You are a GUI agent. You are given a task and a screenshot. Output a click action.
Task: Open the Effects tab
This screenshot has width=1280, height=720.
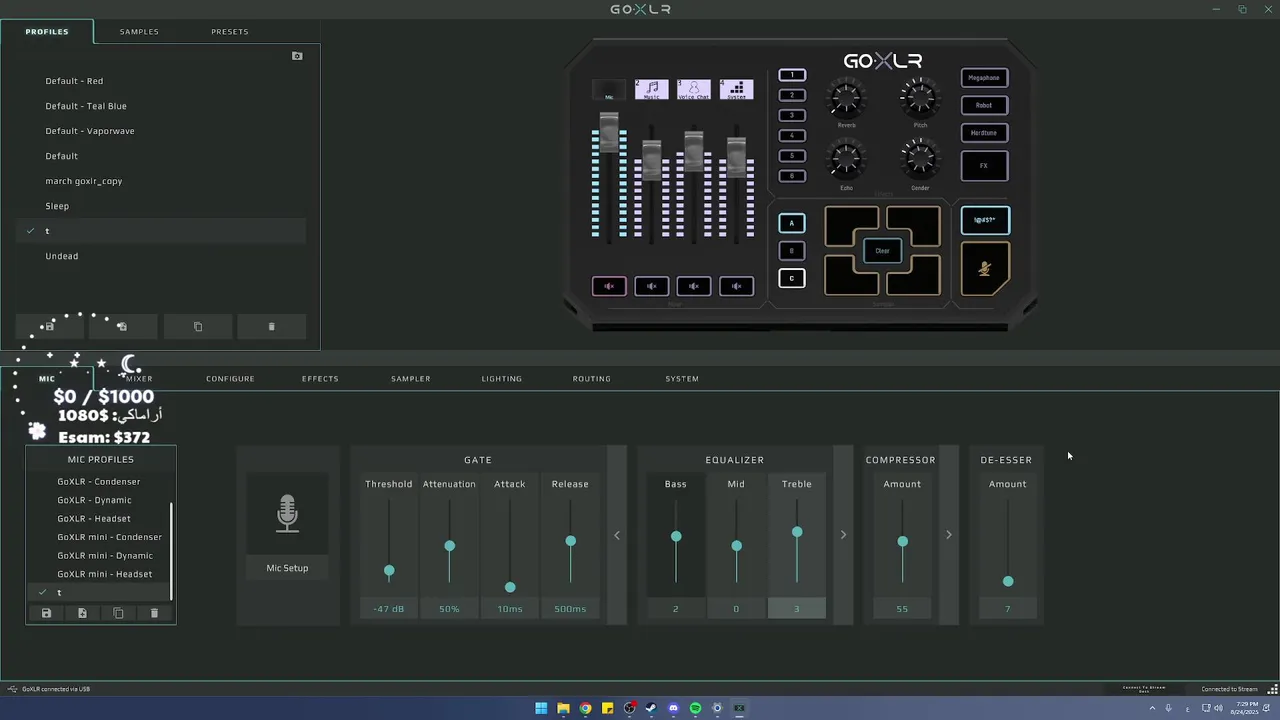pyautogui.click(x=320, y=379)
